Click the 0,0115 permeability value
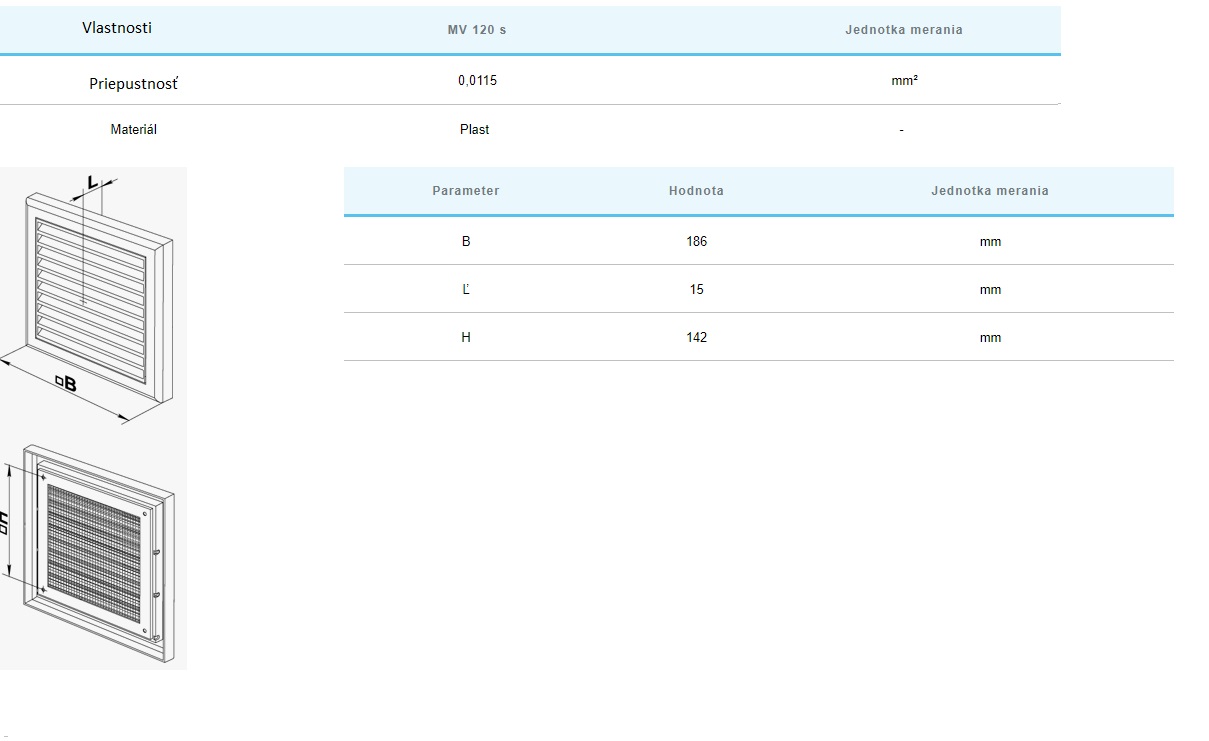 click(477, 81)
